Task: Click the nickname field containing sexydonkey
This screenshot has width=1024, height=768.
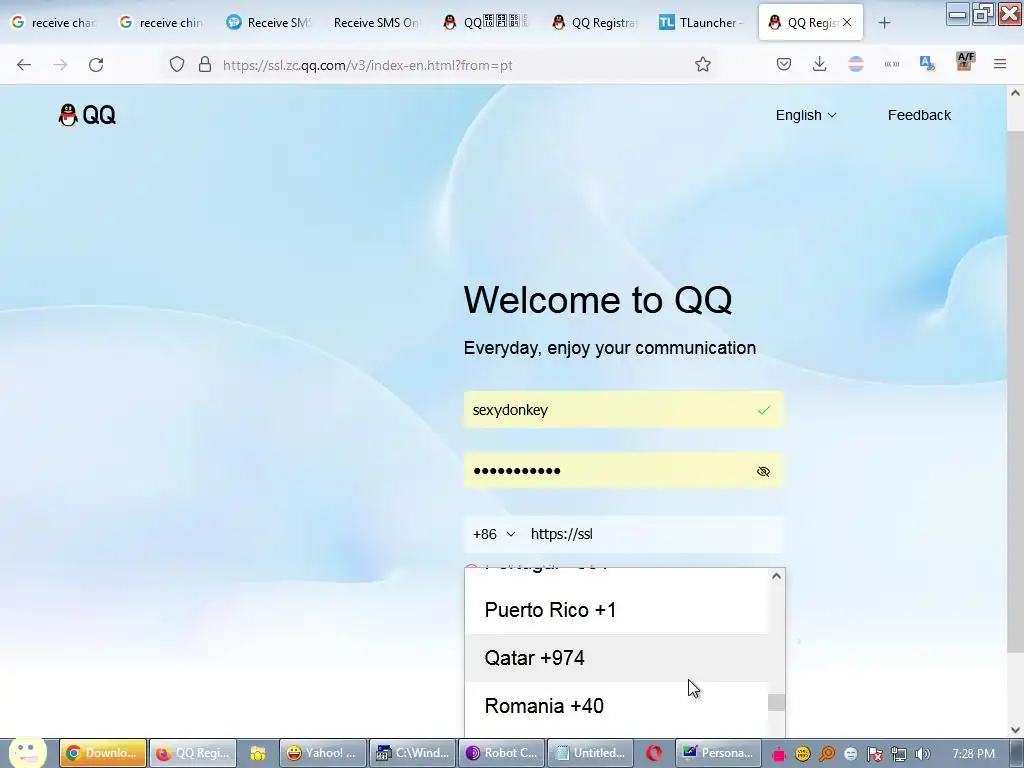Action: pyautogui.click(x=624, y=410)
